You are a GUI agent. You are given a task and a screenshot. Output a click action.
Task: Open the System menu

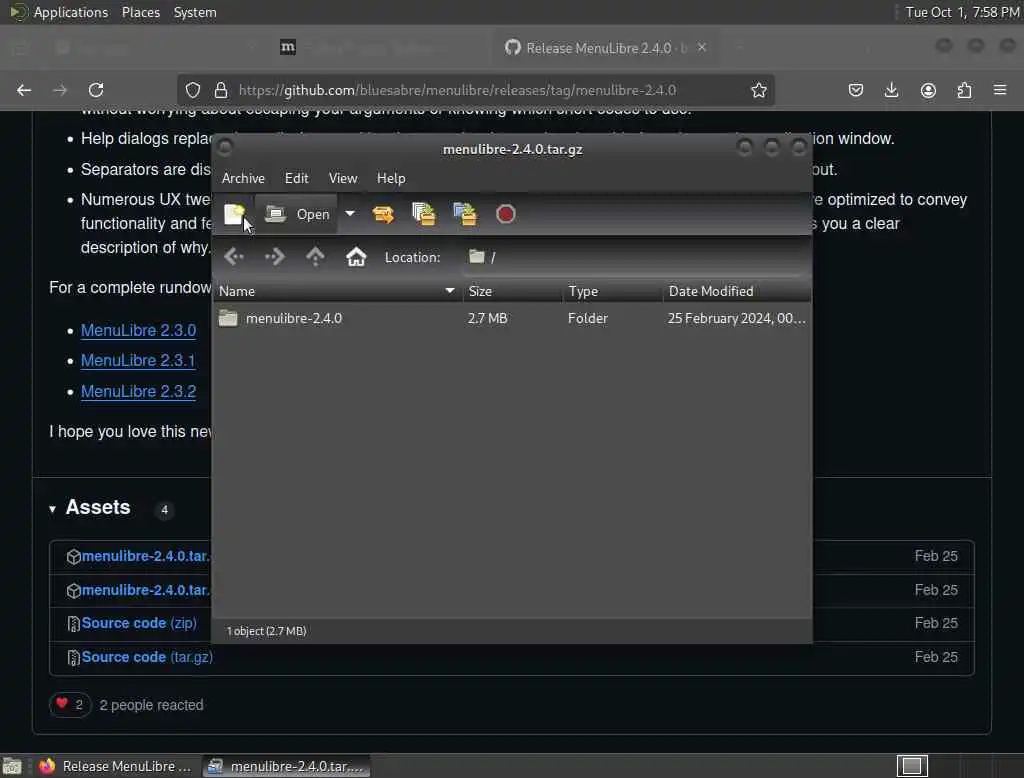point(195,12)
